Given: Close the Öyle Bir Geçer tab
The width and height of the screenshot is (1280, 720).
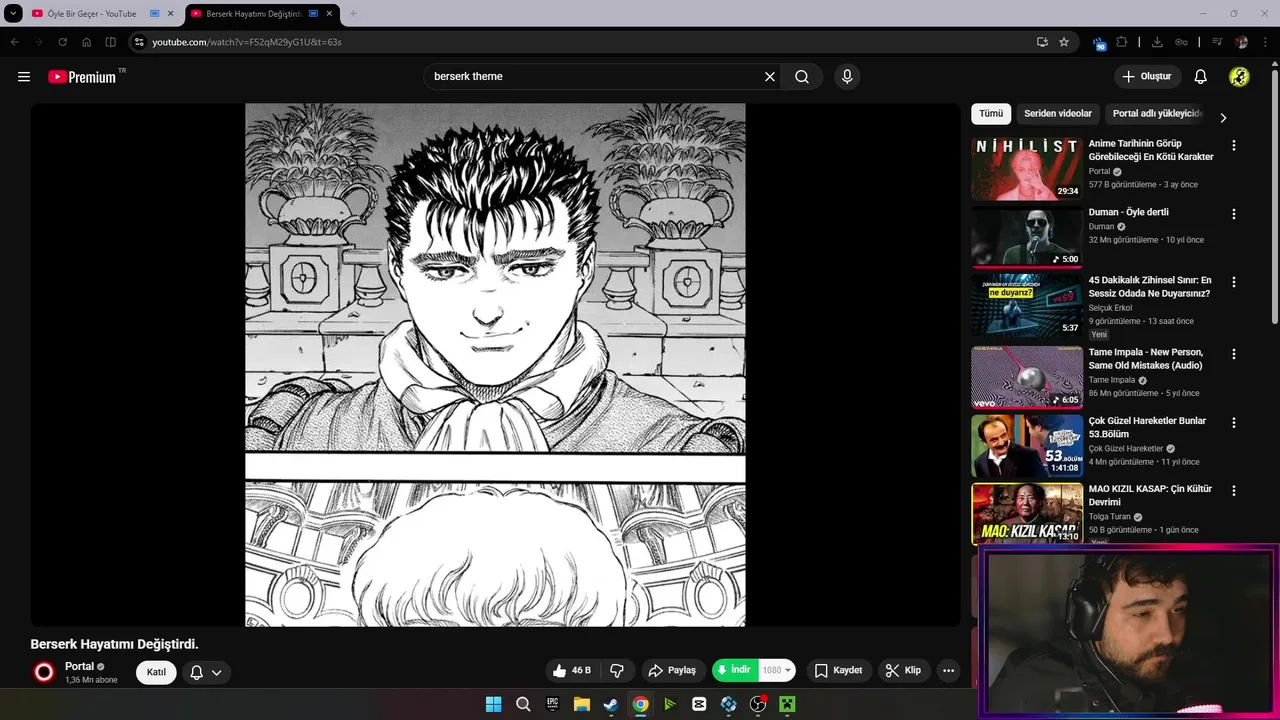Looking at the screenshot, I should [170, 14].
